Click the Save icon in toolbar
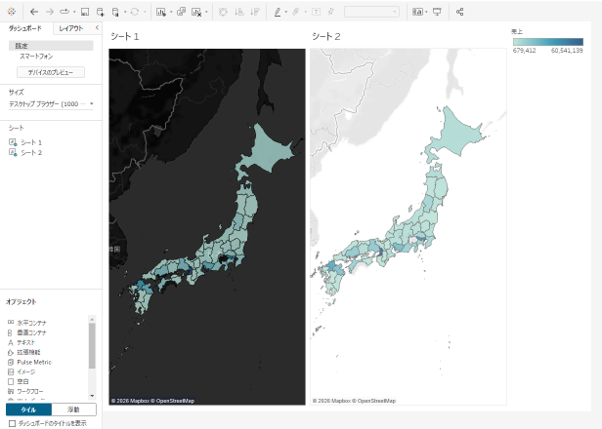This screenshot has width=602, height=429. coord(85,12)
